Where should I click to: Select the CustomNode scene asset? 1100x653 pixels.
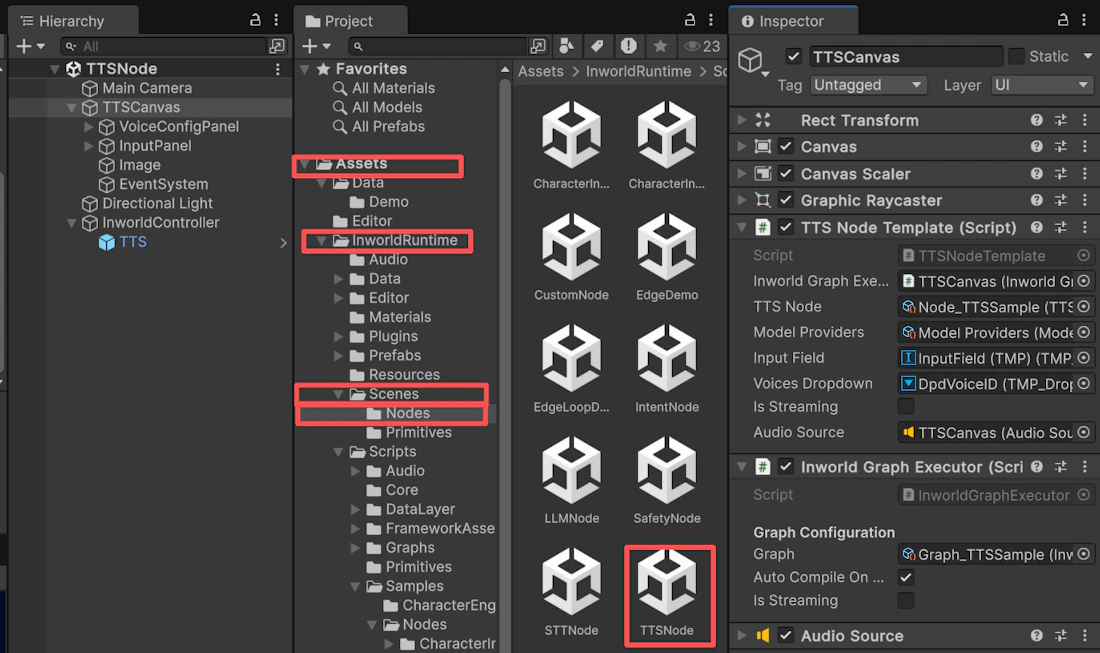(572, 258)
